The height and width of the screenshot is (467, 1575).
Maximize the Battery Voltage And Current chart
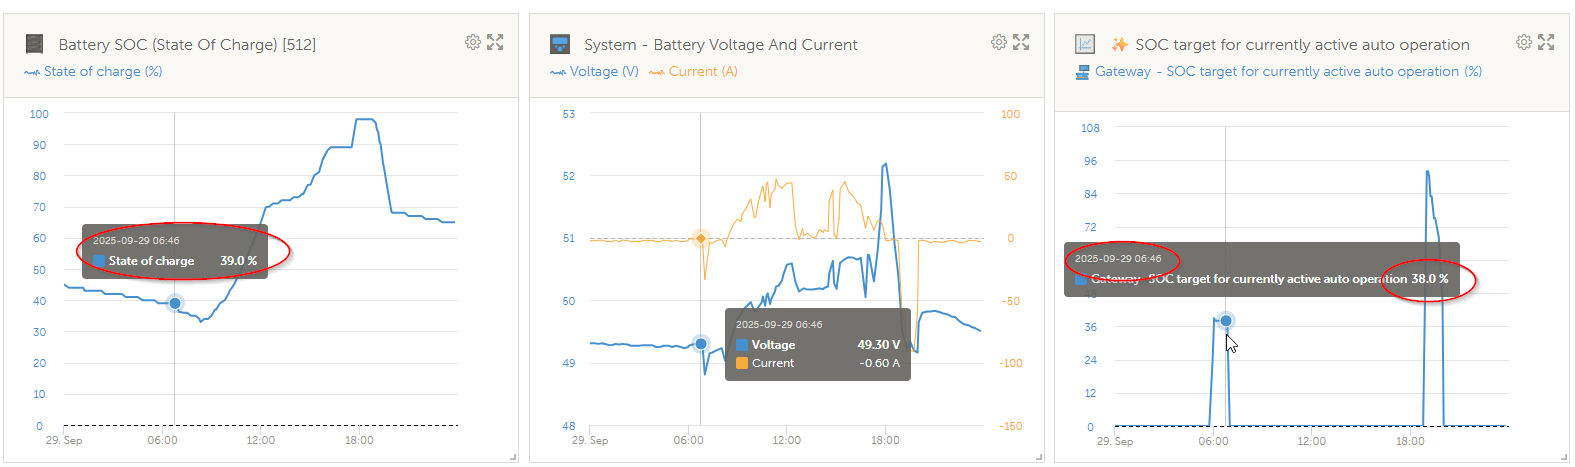1021,42
